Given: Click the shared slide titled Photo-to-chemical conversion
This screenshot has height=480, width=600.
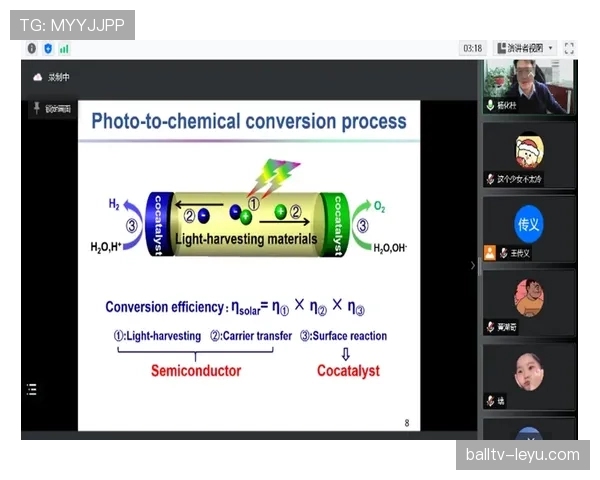Looking at the screenshot, I should coord(249,265).
